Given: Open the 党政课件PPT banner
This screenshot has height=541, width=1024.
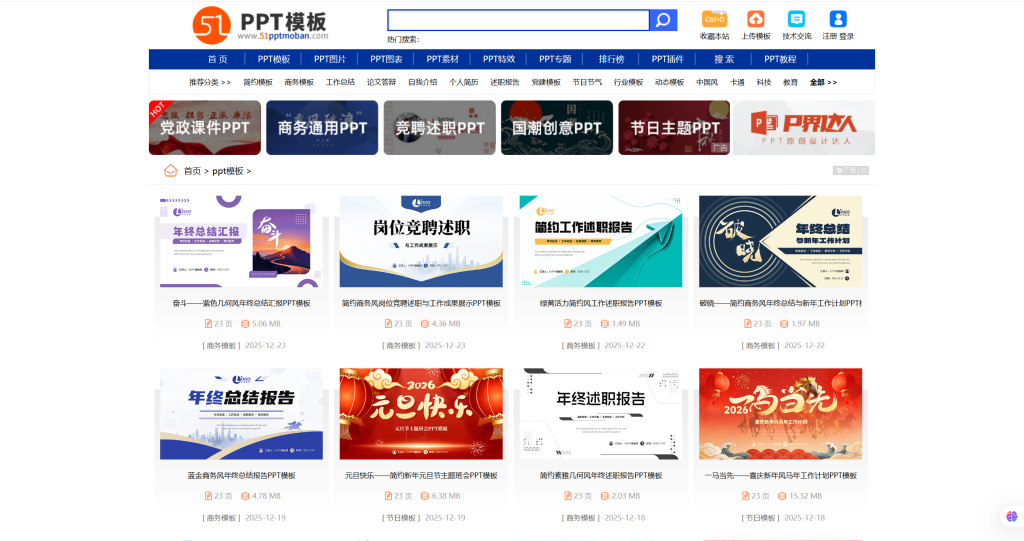Looking at the screenshot, I should click(204, 127).
